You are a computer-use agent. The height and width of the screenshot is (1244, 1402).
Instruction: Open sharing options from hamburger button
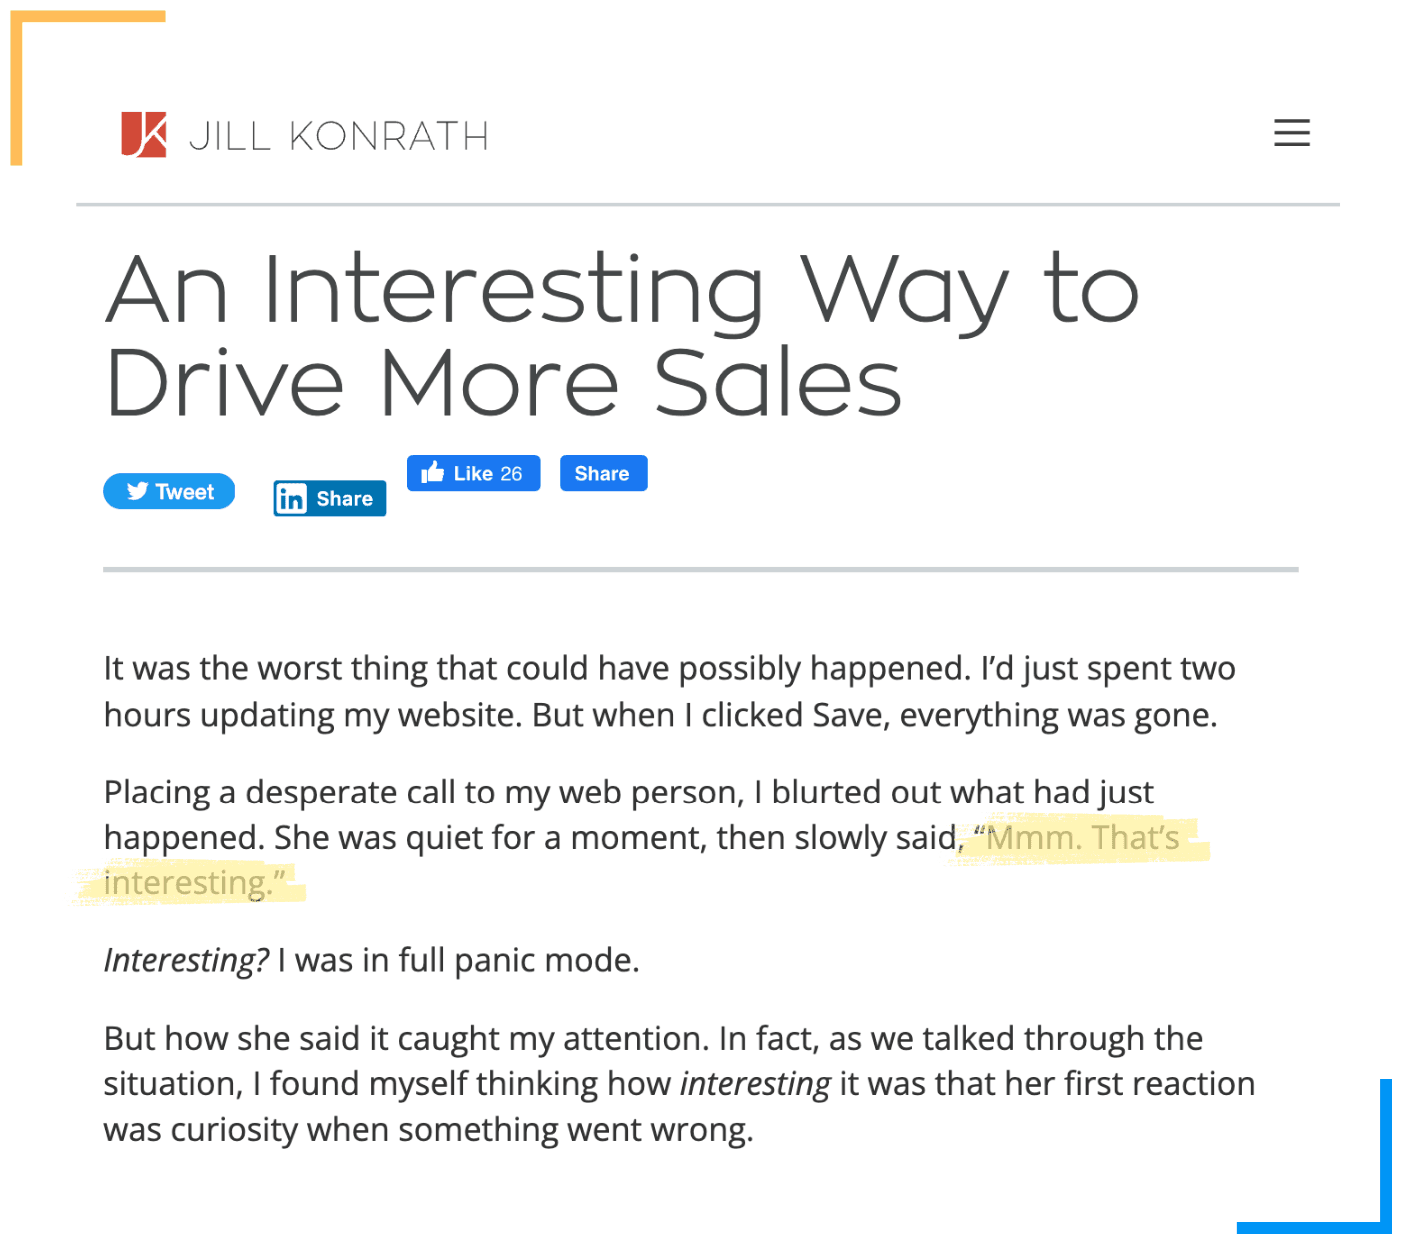coord(1291,133)
